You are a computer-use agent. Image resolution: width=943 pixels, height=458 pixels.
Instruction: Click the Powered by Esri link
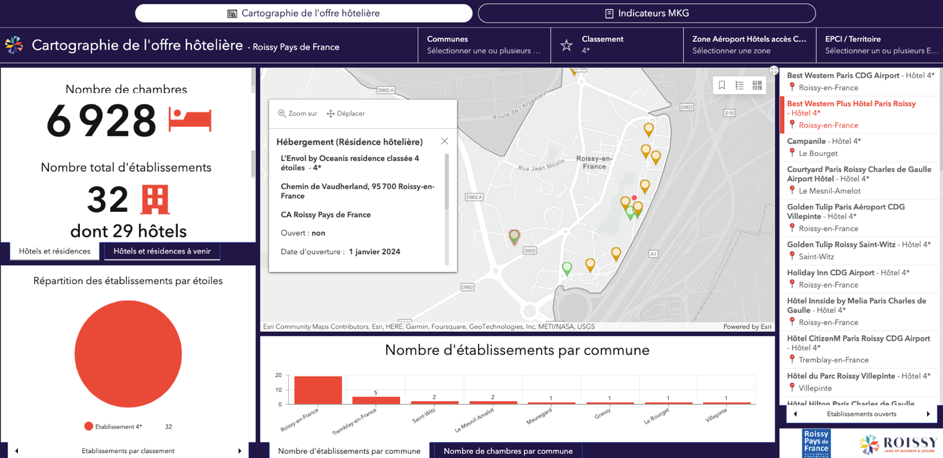pyautogui.click(x=748, y=327)
